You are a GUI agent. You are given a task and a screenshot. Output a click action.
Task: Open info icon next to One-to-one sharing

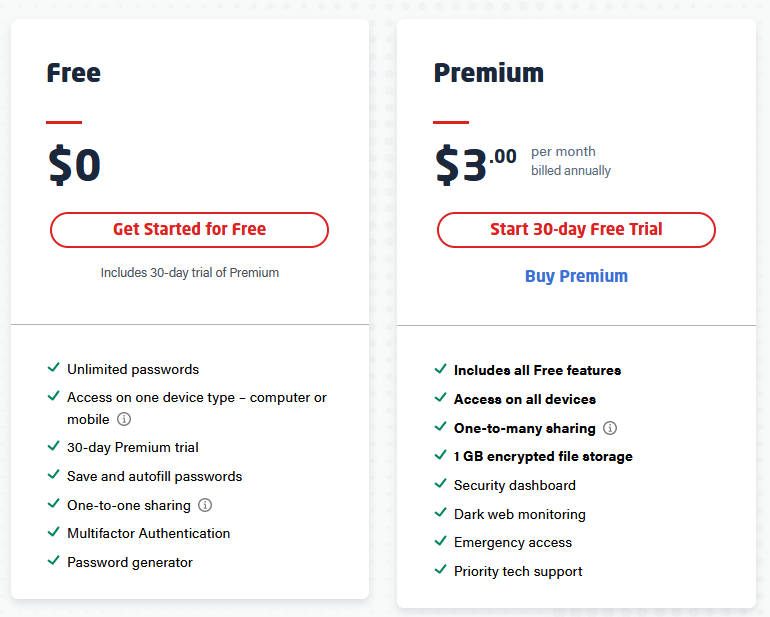[205, 505]
